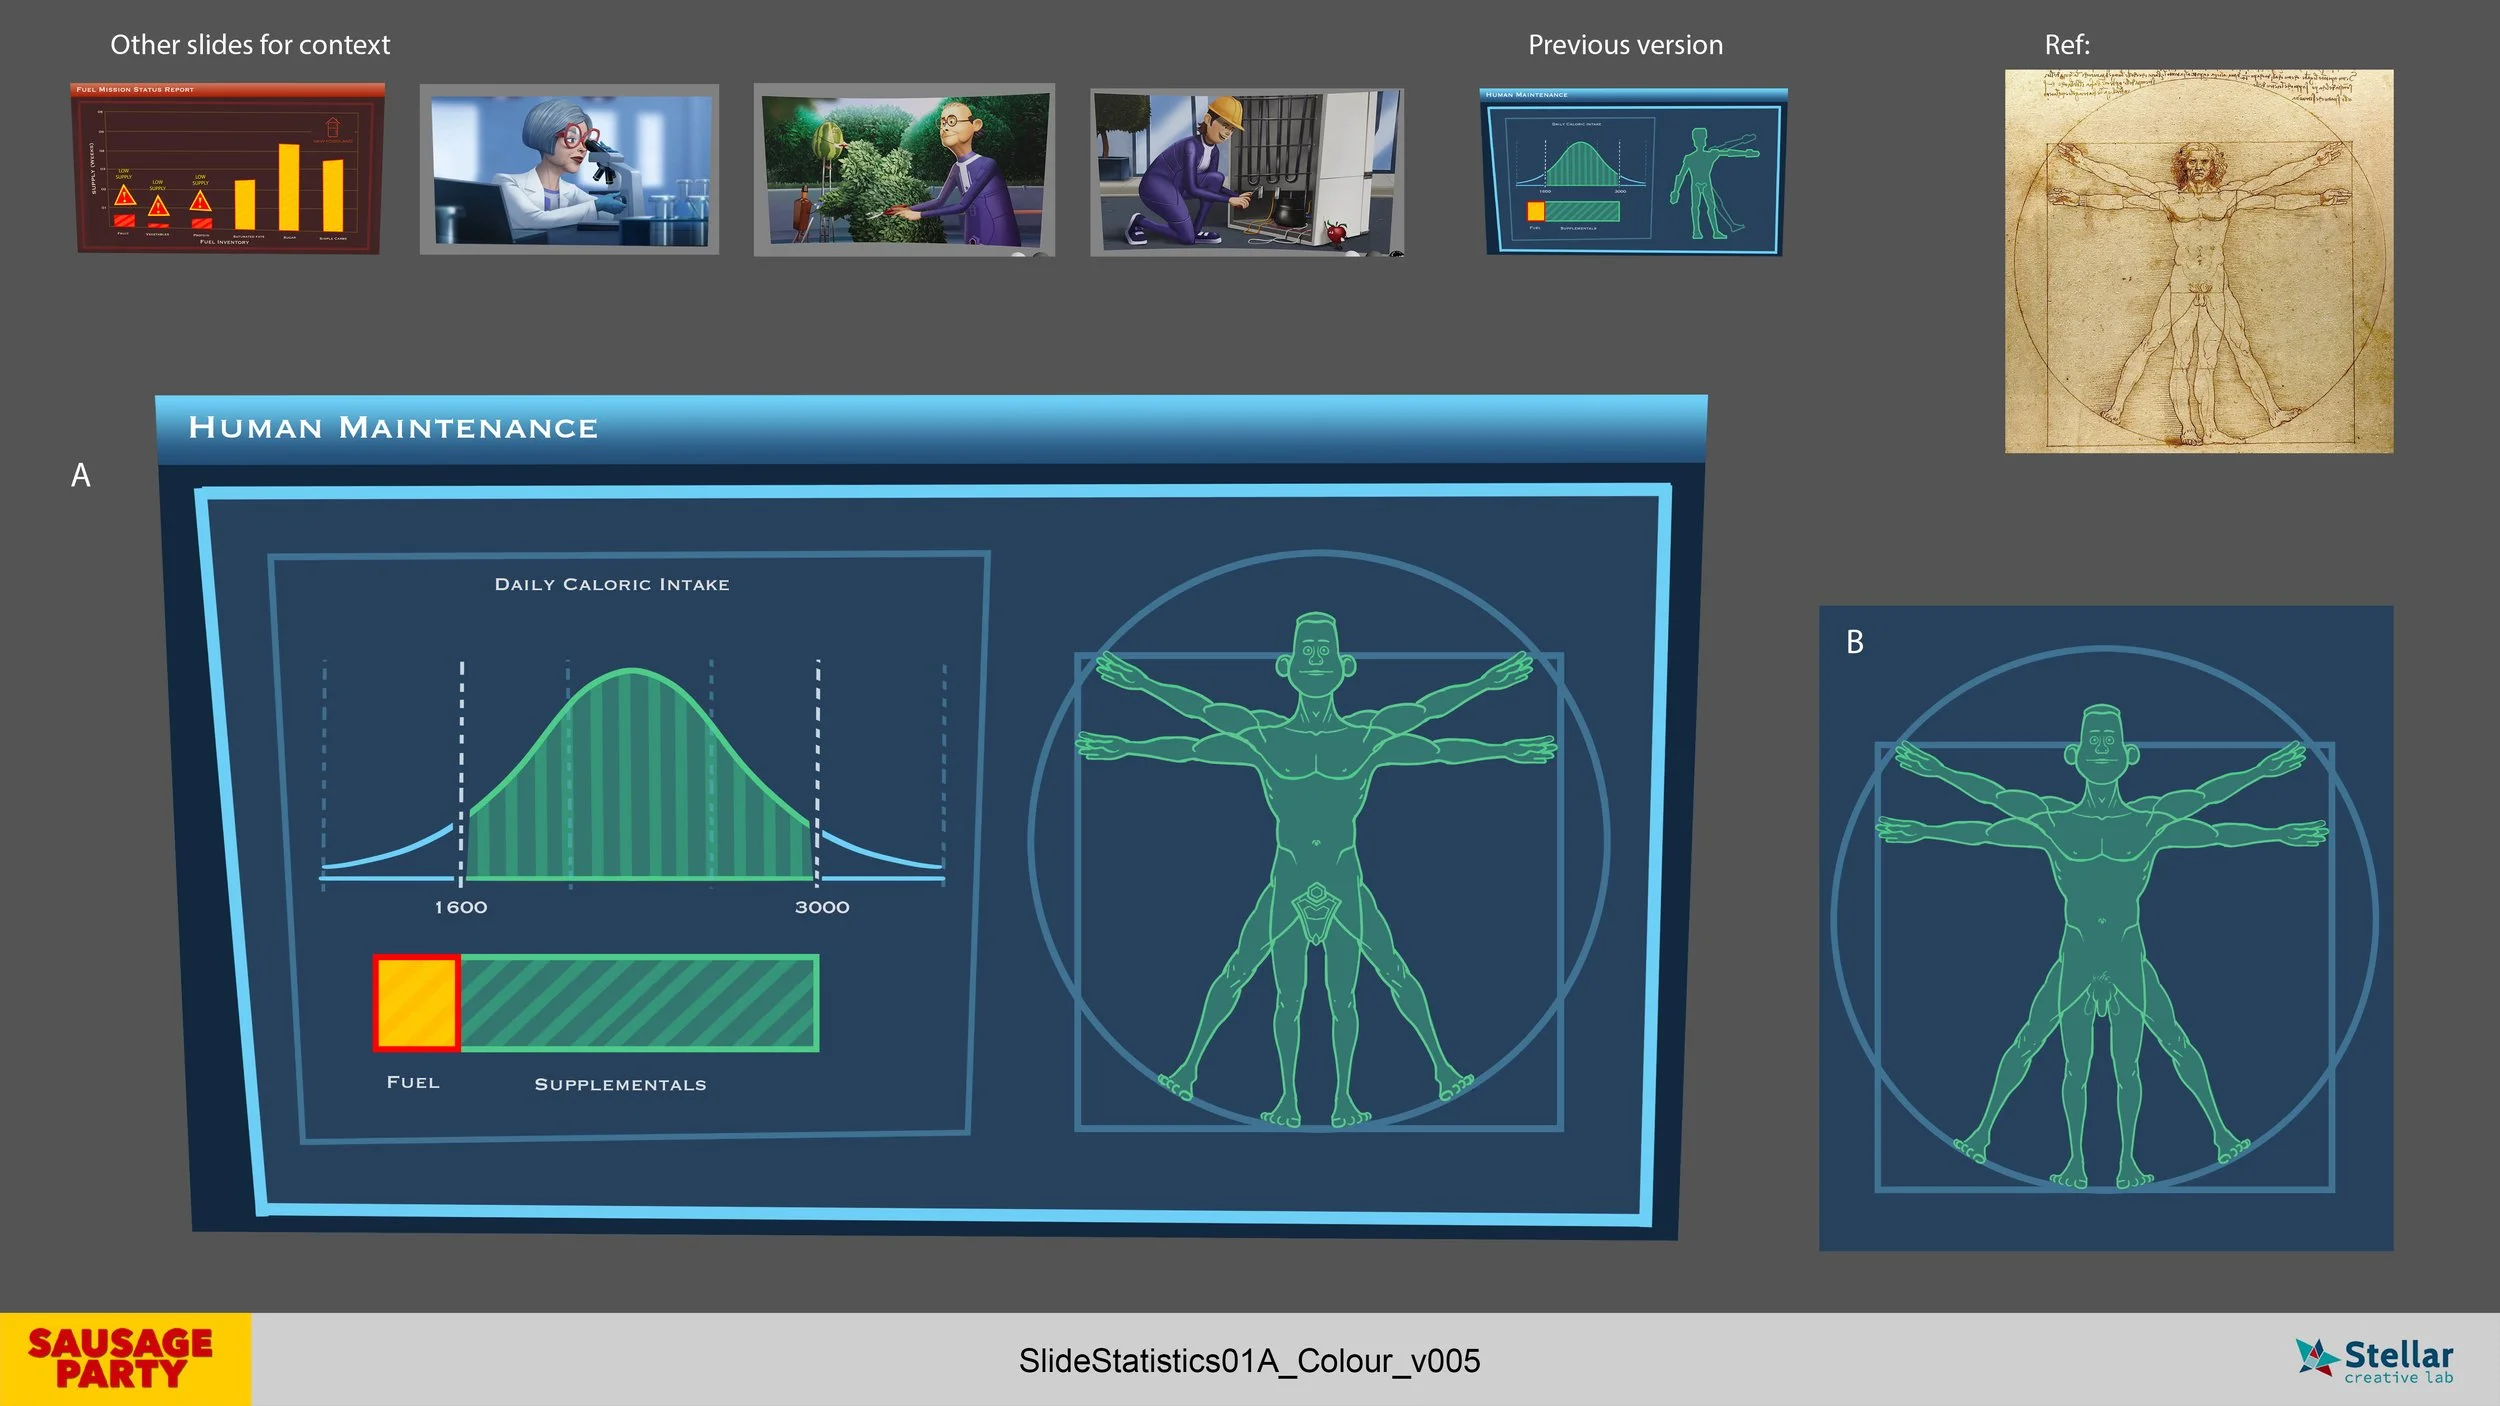Viewport: 2500px width, 1406px height.
Task: Open the Vitruvian Man reference image
Action: point(2199,261)
